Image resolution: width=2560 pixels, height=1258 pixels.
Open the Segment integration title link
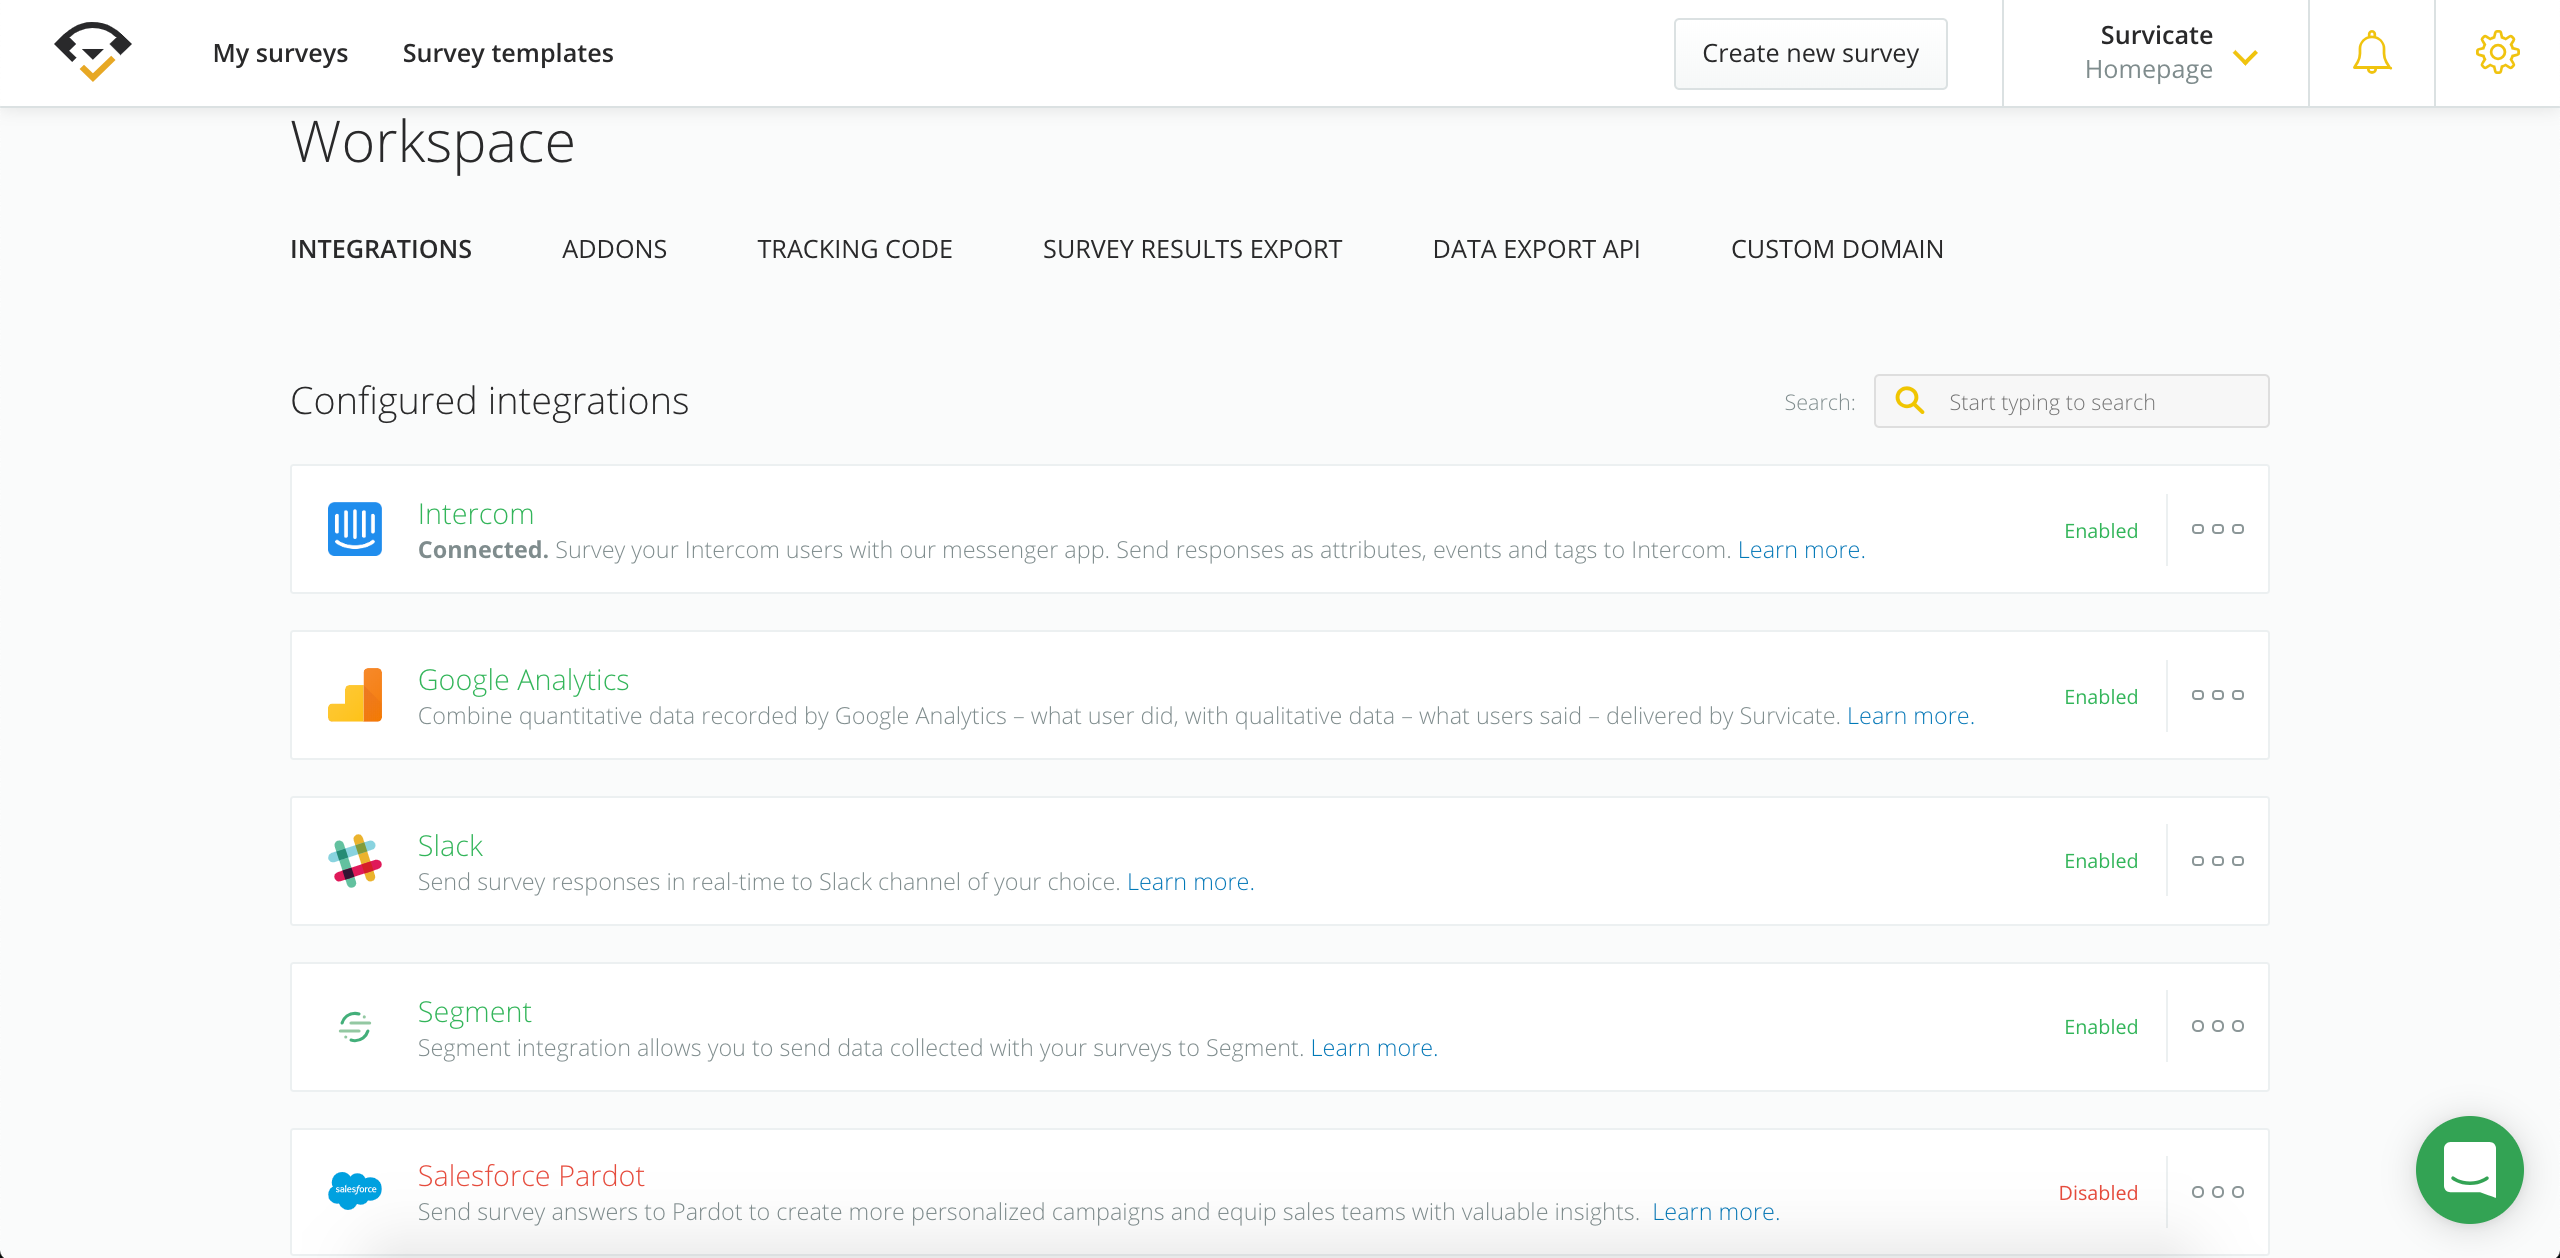tap(474, 1012)
